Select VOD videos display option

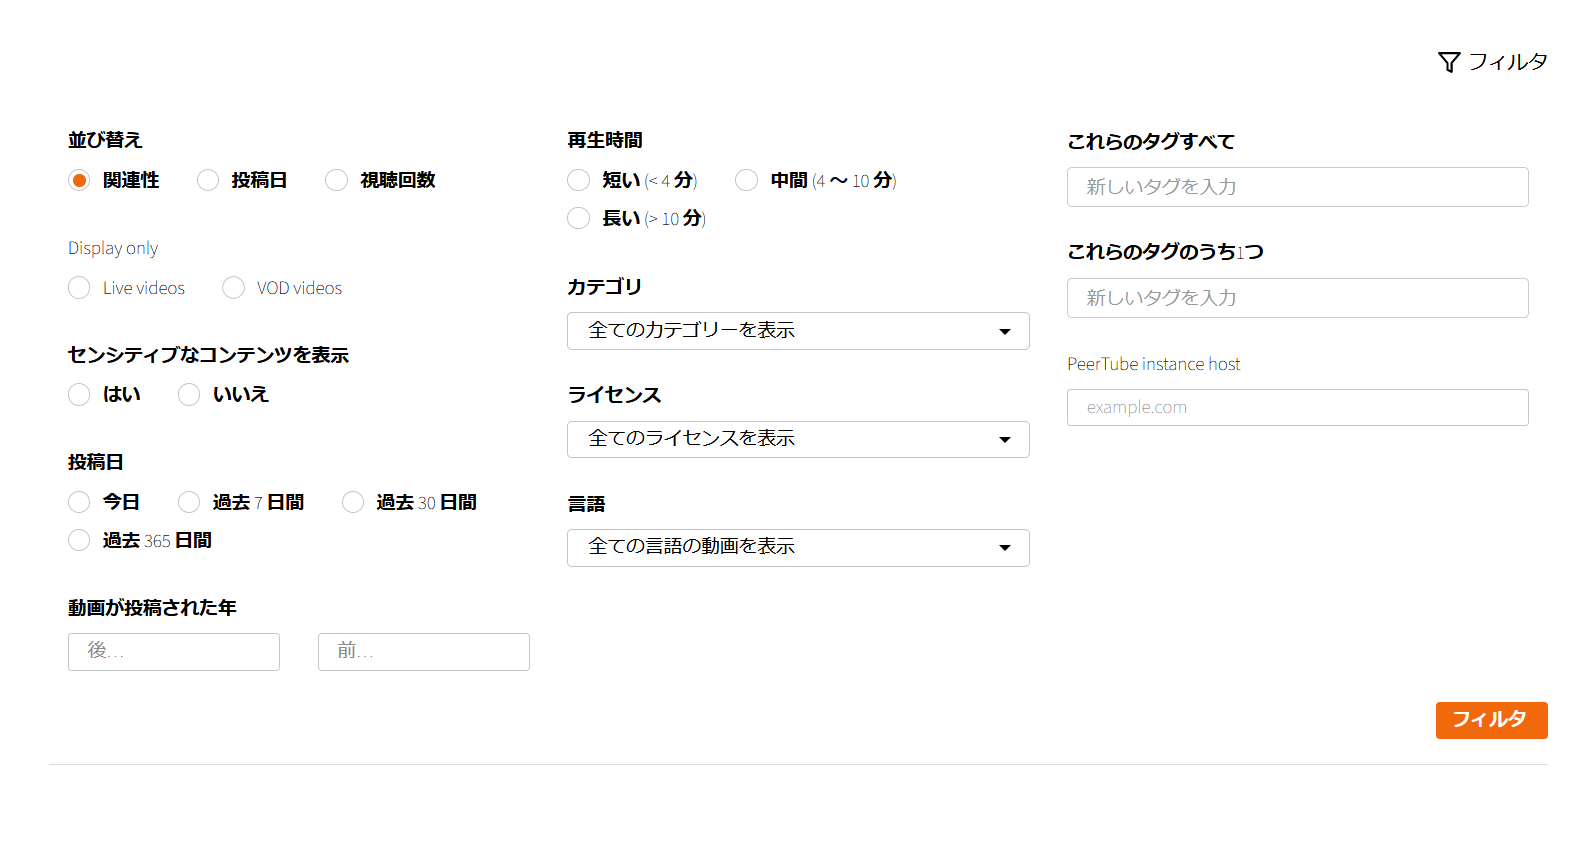click(x=233, y=288)
